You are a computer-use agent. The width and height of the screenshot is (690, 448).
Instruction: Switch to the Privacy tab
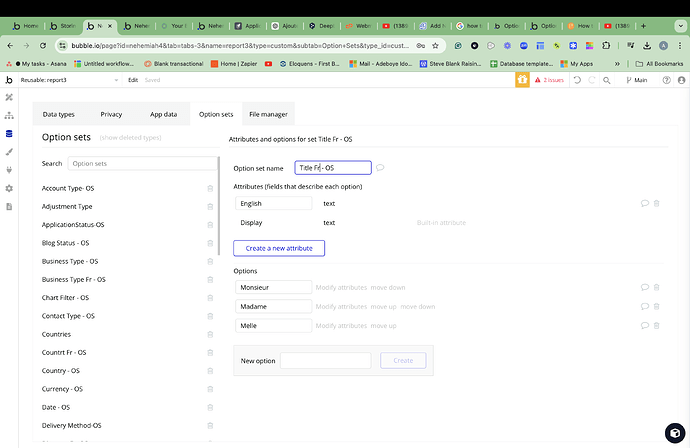(x=111, y=114)
